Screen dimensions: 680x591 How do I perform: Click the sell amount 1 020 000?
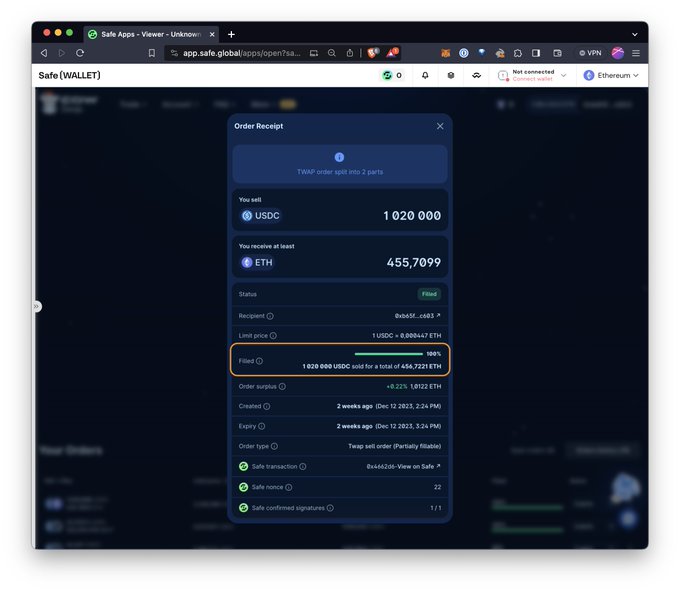412,216
